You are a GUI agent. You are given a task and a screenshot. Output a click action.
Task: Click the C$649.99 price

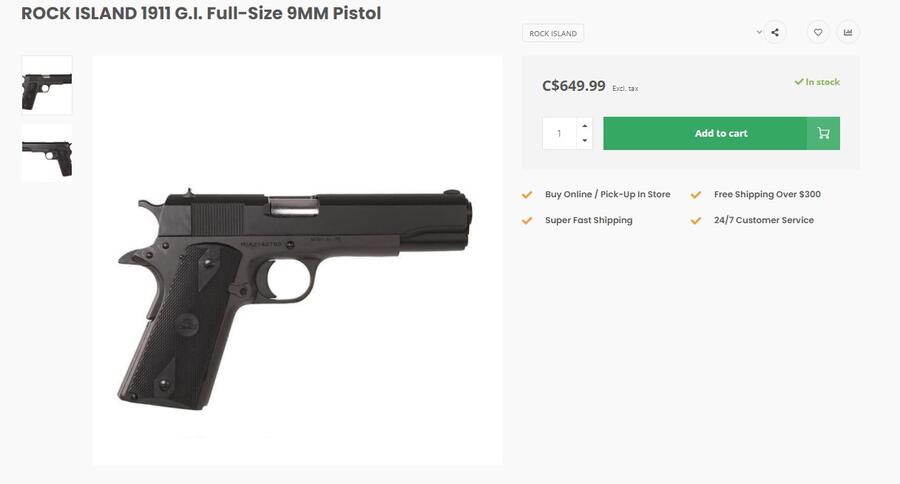[x=574, y=86]
